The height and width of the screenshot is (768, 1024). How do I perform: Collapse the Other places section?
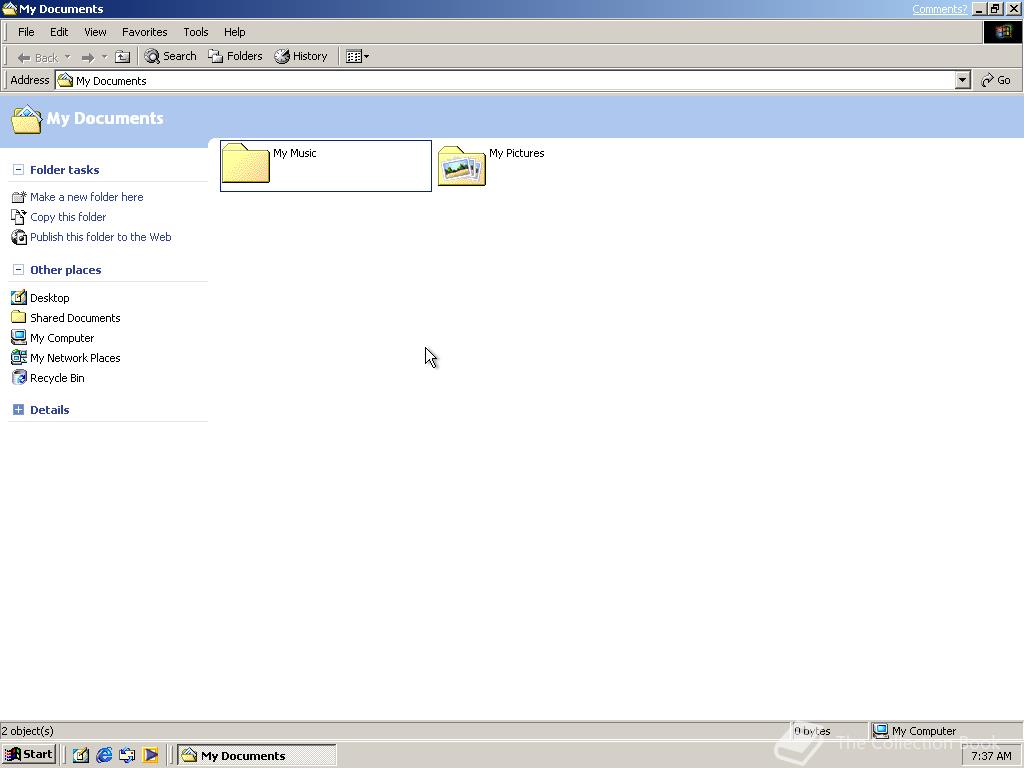tap(18, 270)
